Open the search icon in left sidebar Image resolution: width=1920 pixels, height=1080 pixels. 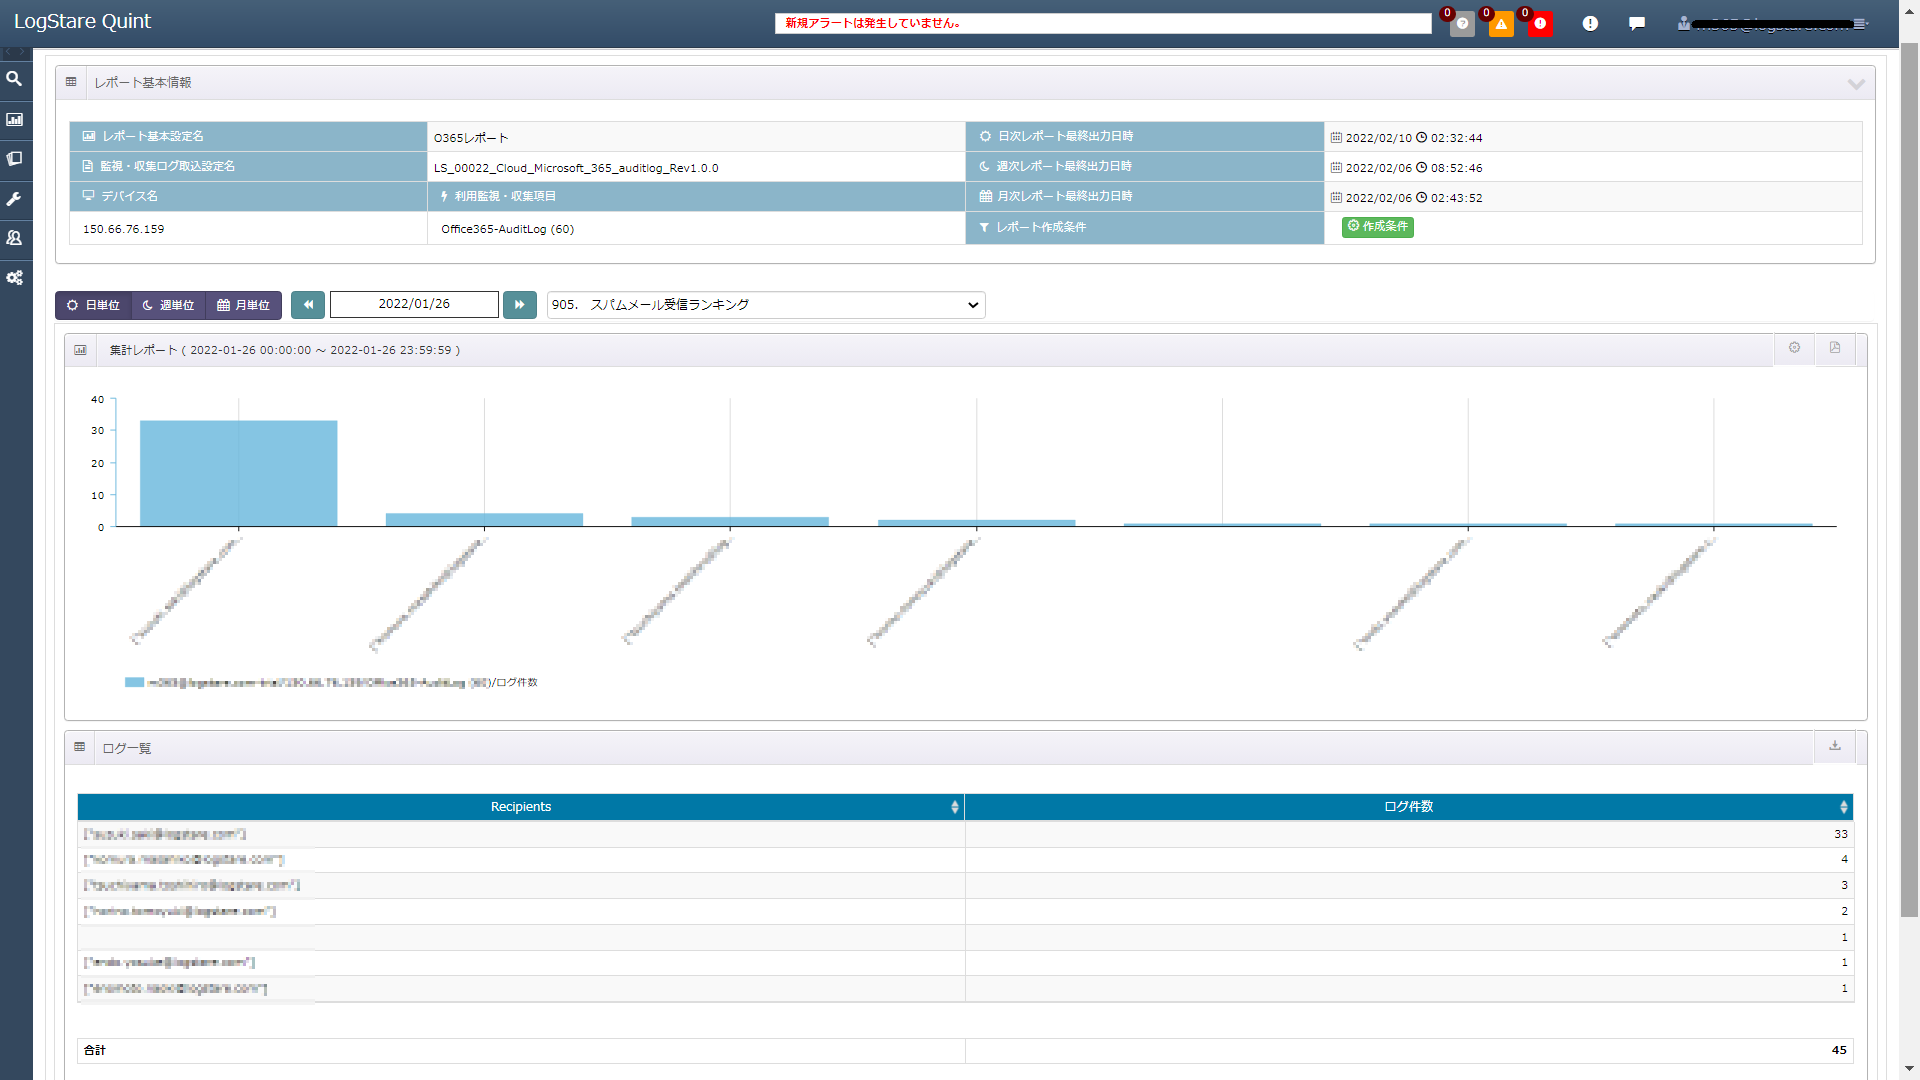coord(14,79)
